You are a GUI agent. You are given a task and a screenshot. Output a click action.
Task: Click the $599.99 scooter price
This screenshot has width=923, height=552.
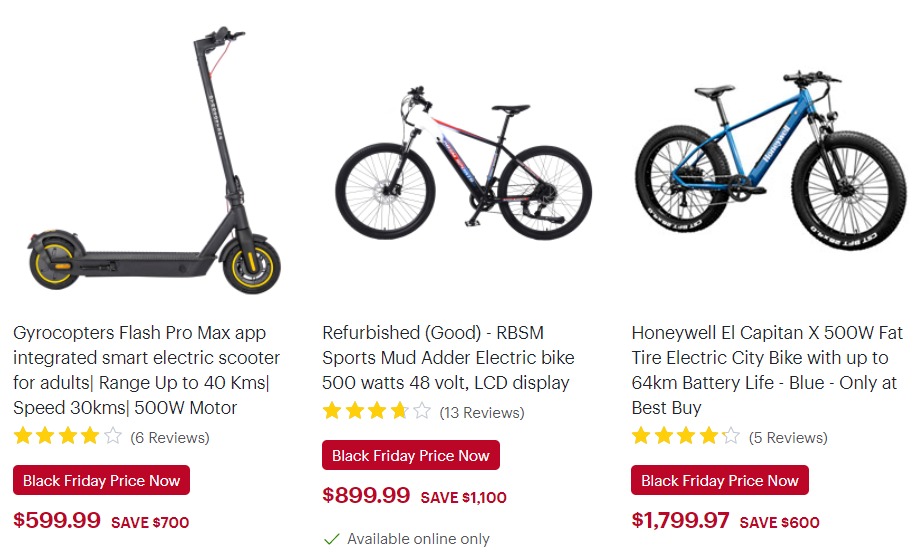pyautogui.click(x=57, y=520)
